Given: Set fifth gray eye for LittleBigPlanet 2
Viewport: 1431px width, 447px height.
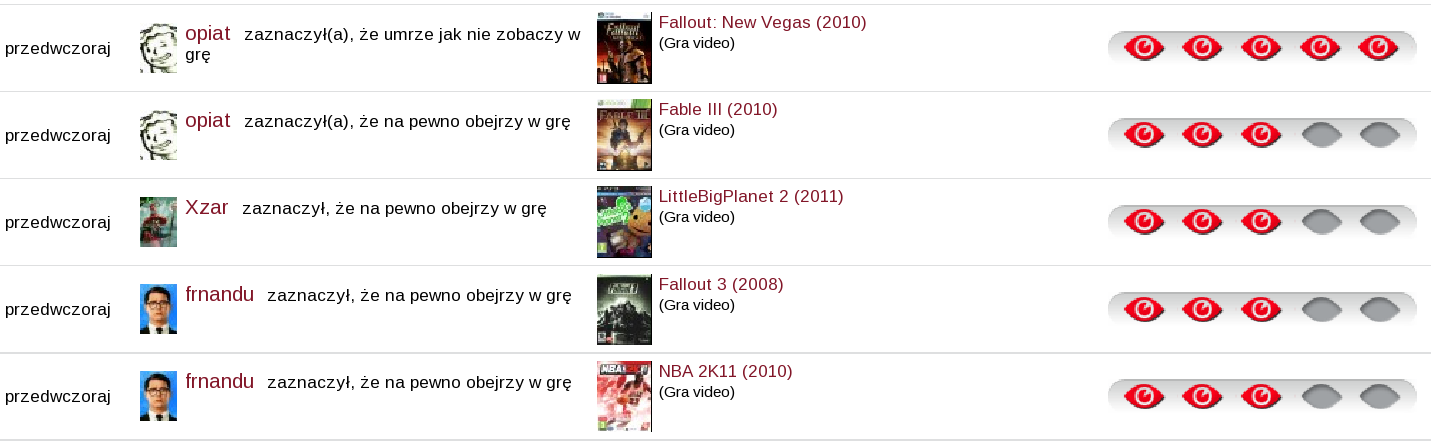Looking at the screenshot, I should pos(1378,222).
